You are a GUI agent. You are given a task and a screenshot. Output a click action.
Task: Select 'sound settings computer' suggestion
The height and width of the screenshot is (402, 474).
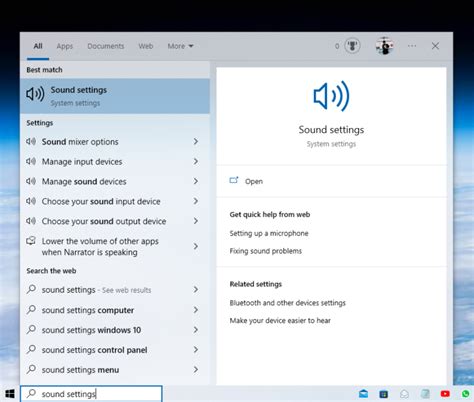click(x=115, y=310)
